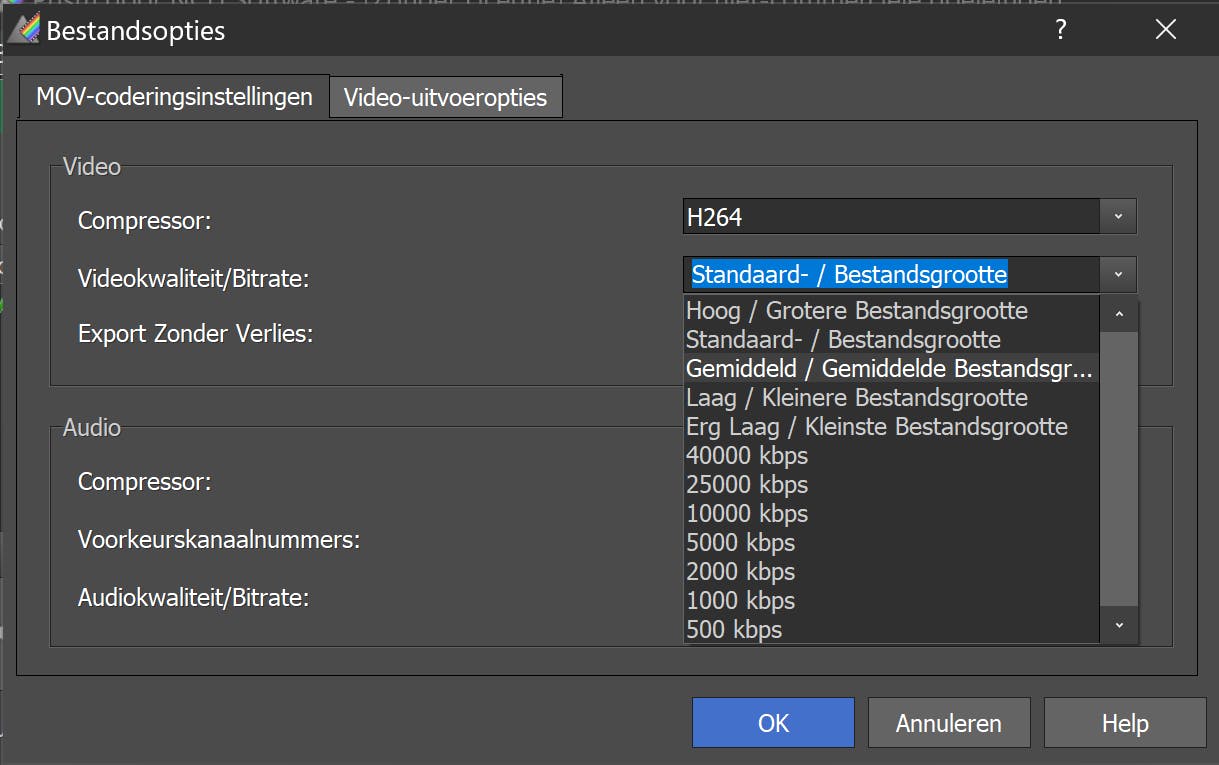Collapse the Videokwaliteit/Bitrate dropdown arrow
Image resolution: width=1219 pixels, height=765 pixels.
pos(1118,274)
